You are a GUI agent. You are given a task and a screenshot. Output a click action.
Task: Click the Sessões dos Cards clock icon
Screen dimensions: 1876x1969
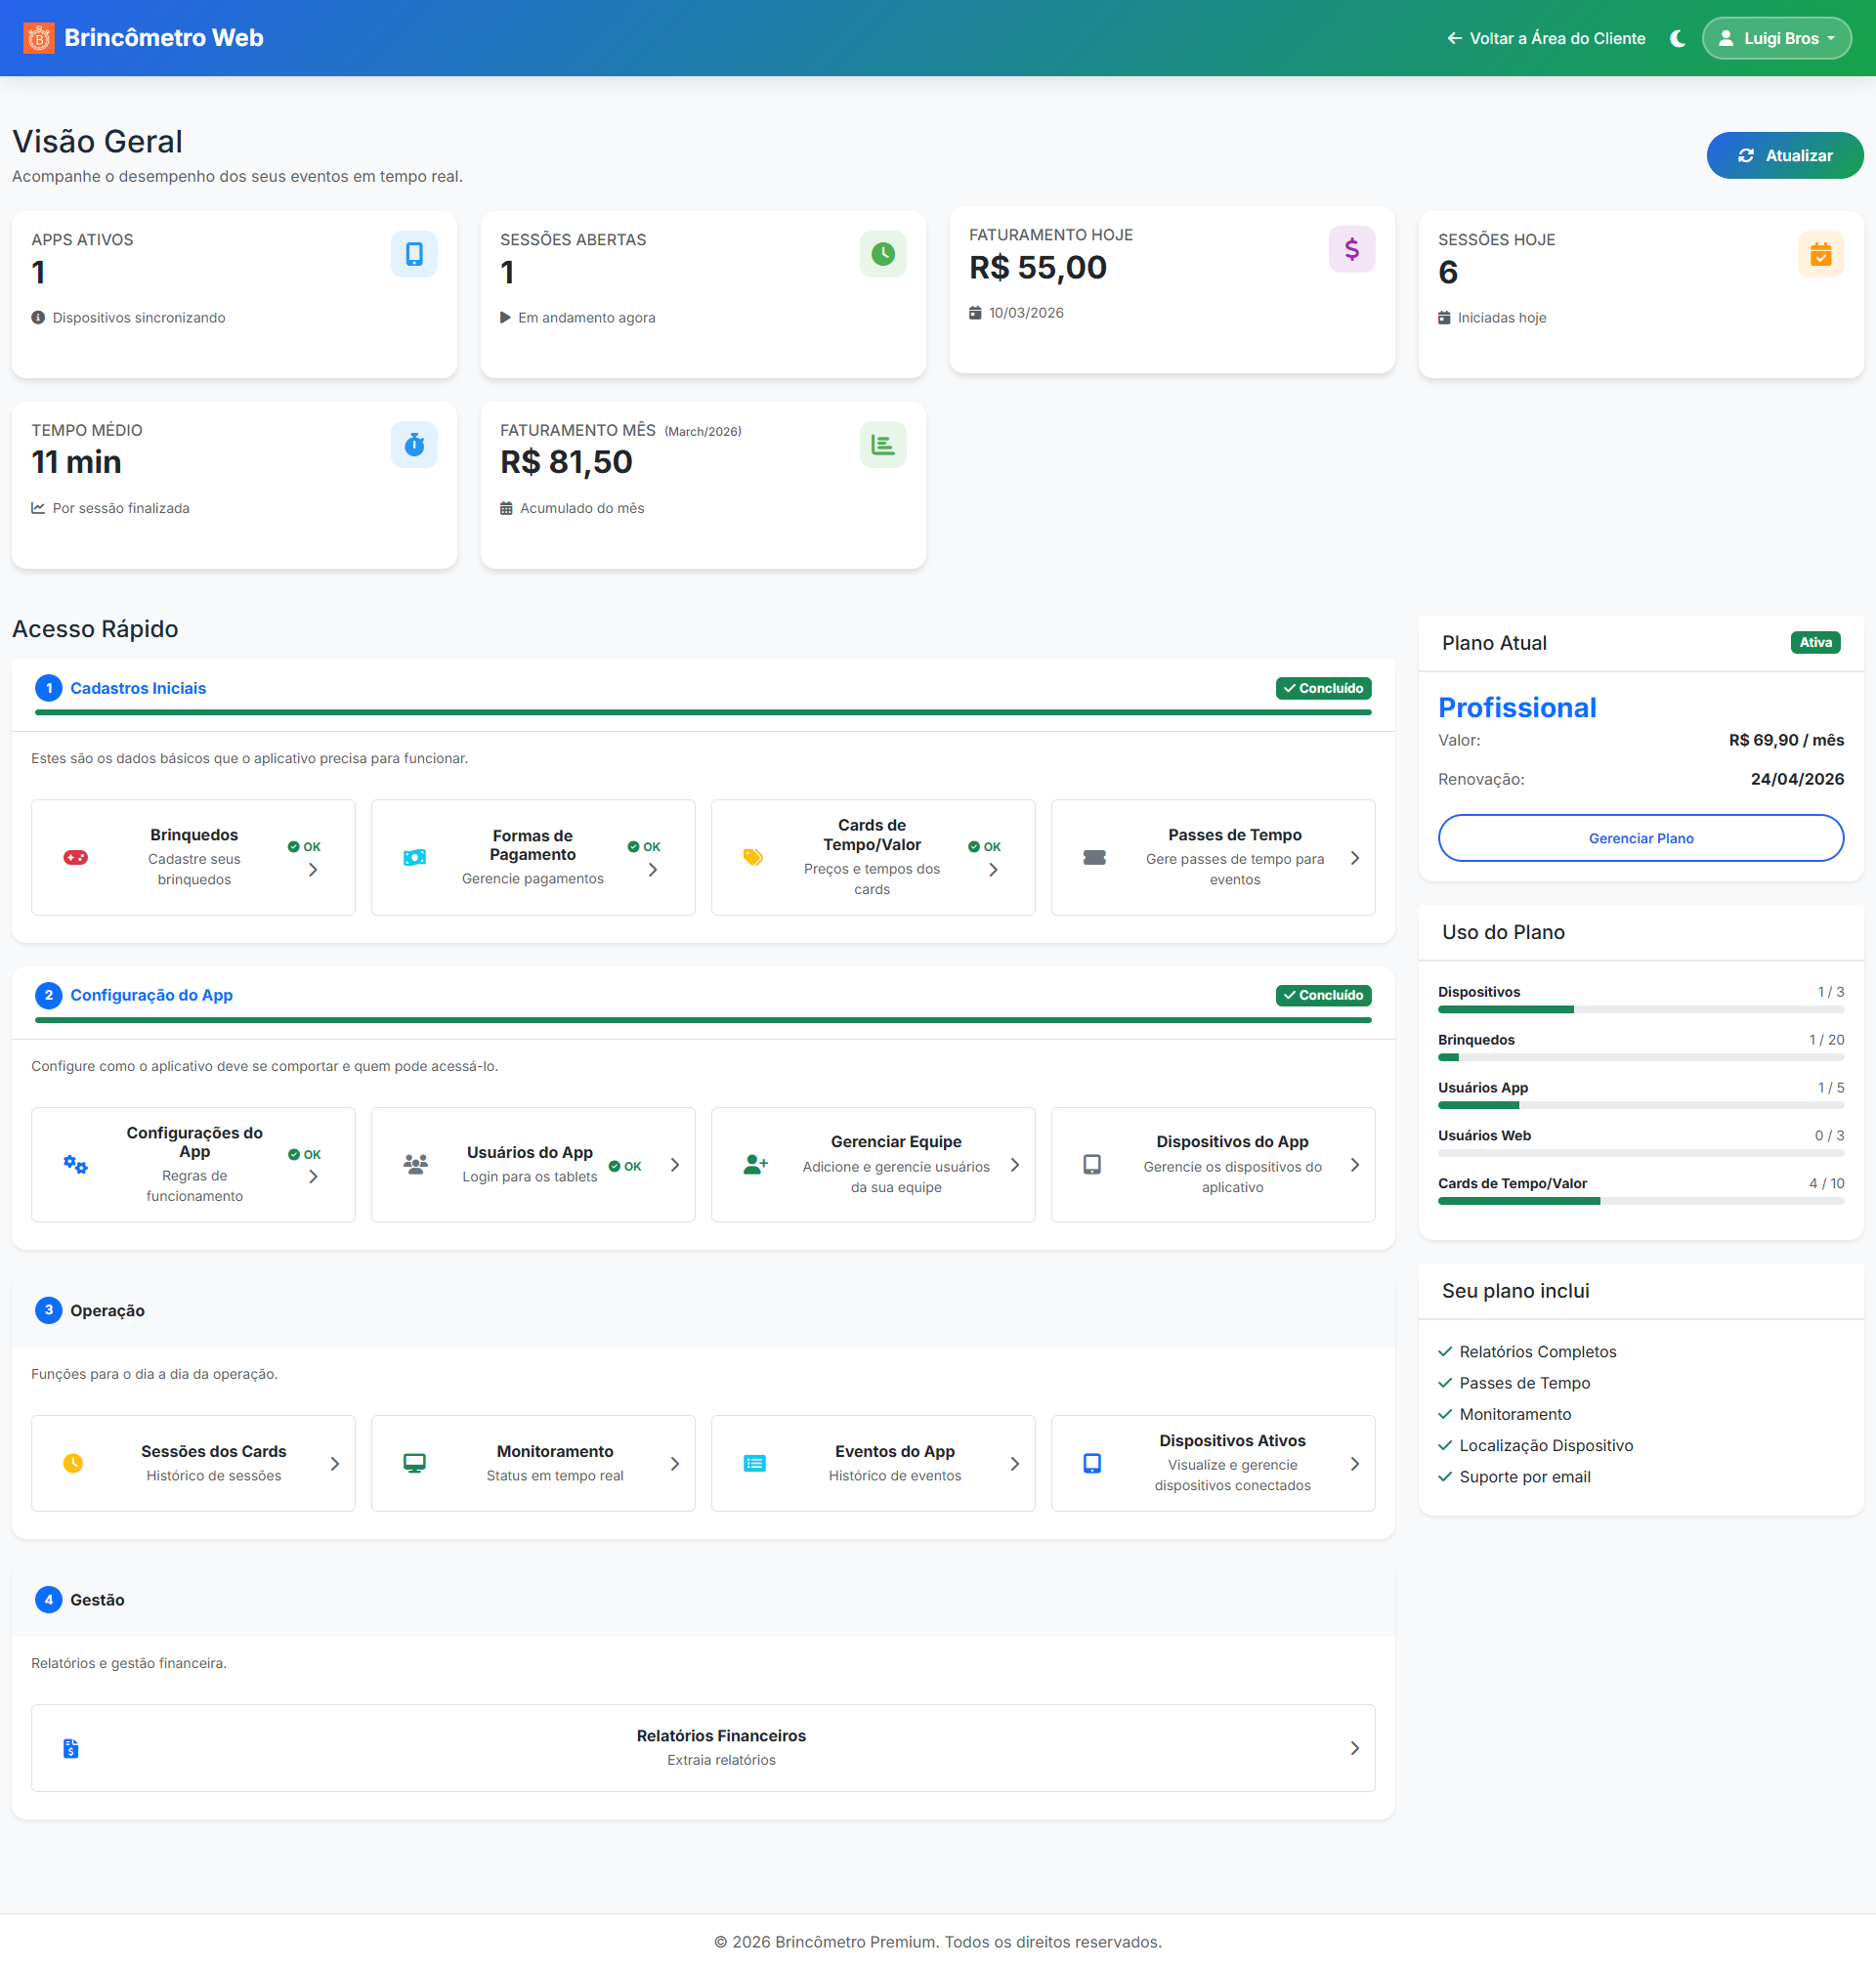[x=74, y=1462]
